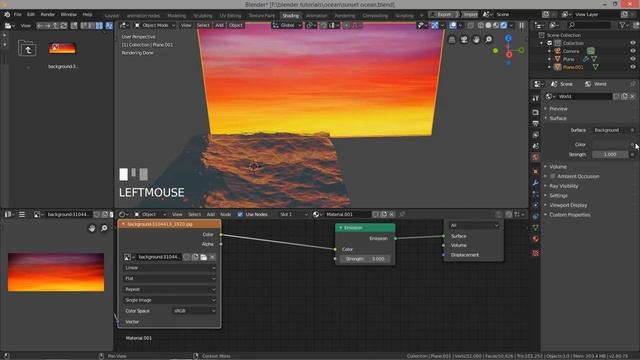The image size is (640, 360).
Task: Select rendered viewport shading mode icon
Action: click(503, 25)
